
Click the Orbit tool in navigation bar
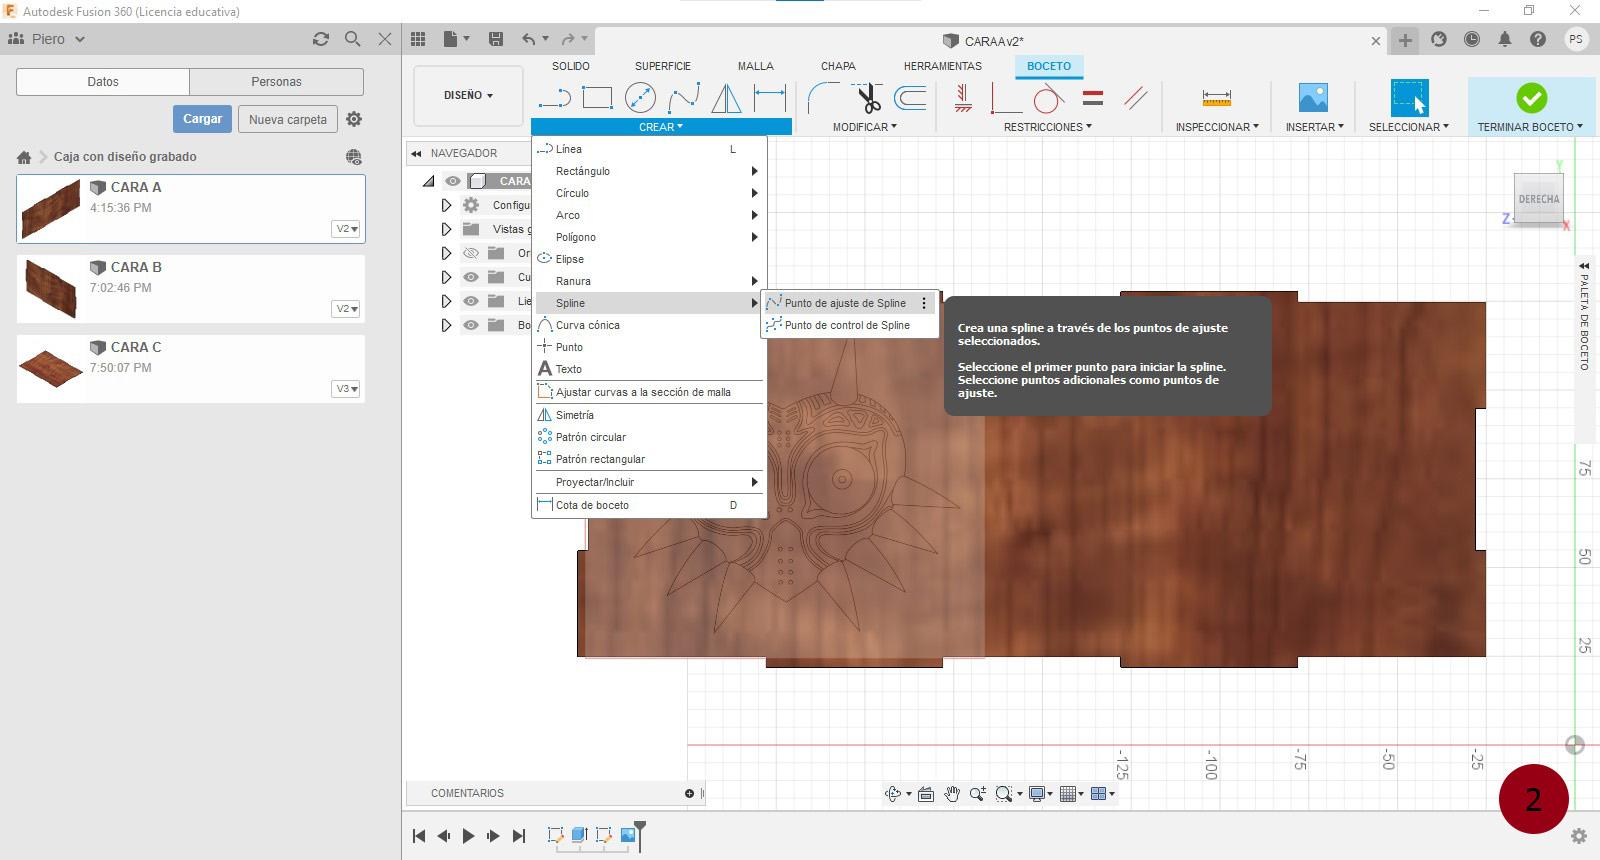(x=893, y=794)
